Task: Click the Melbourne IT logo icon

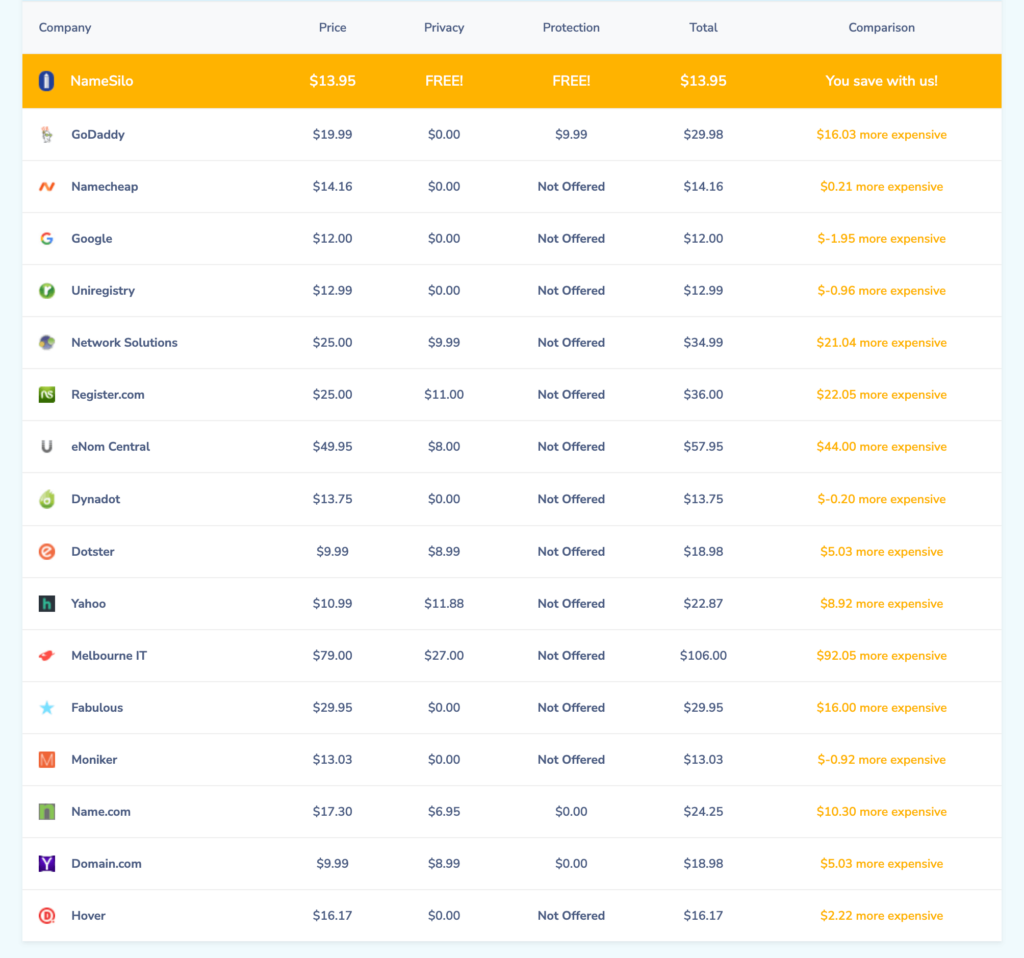Action: [x=46, y=655]
